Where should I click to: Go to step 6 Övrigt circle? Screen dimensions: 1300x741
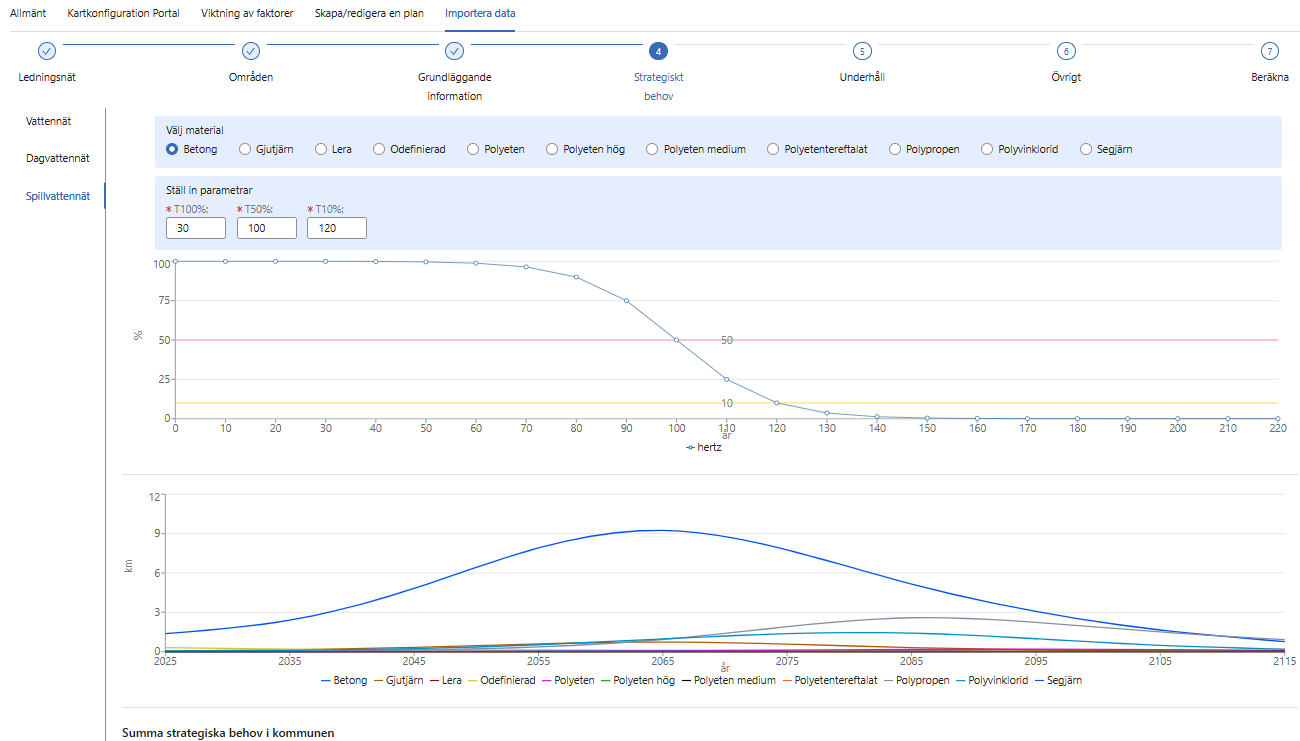[x=1066, y=51]
